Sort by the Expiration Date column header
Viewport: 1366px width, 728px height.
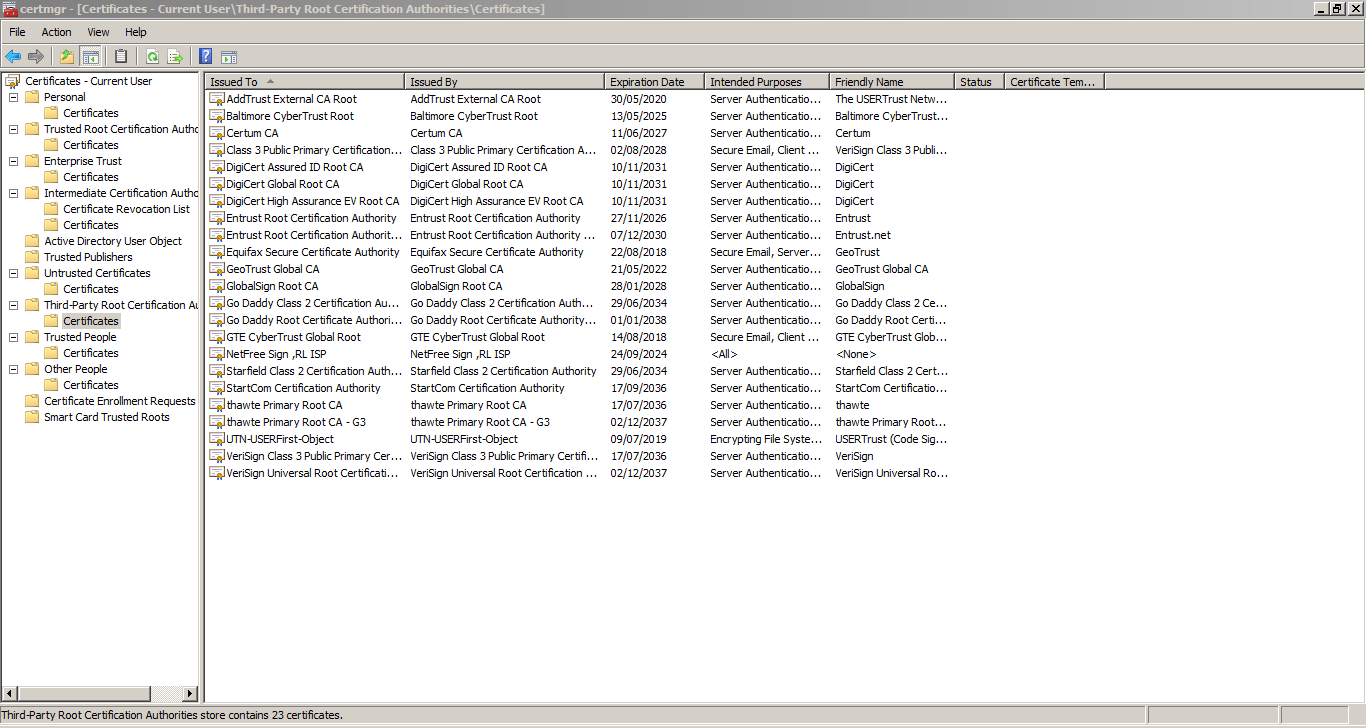click(655, 82)
